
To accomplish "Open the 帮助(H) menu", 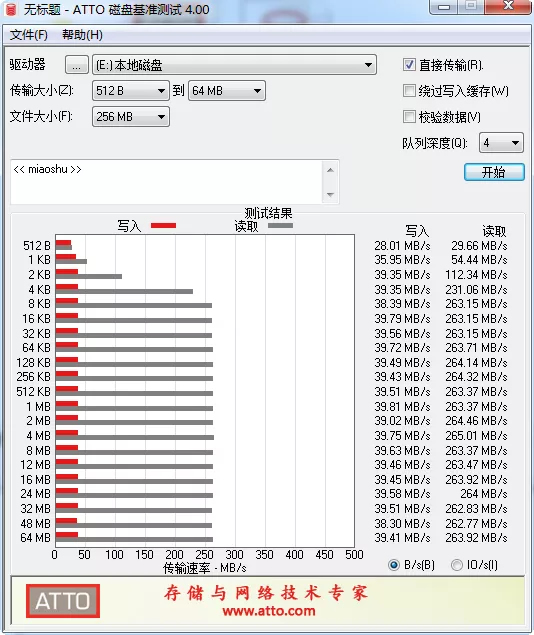I will coord(82,35).
